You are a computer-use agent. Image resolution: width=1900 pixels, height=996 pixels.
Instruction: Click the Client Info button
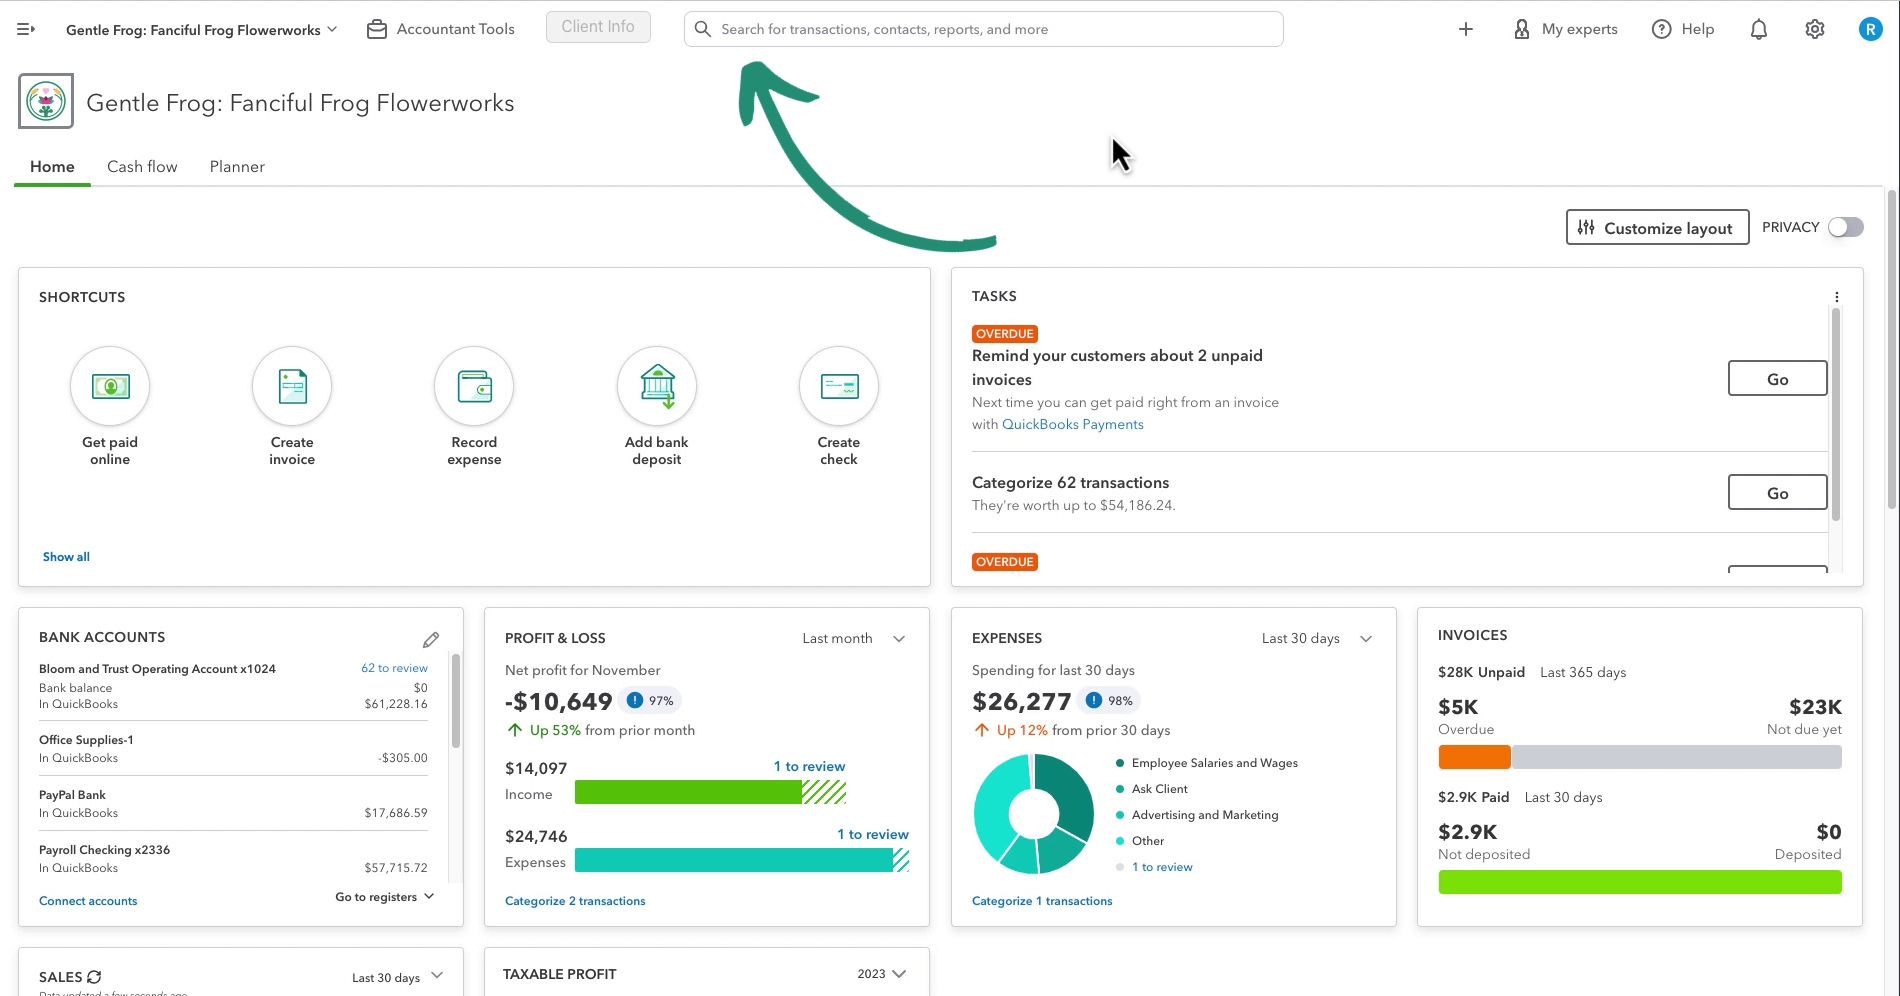pos(598,27)
